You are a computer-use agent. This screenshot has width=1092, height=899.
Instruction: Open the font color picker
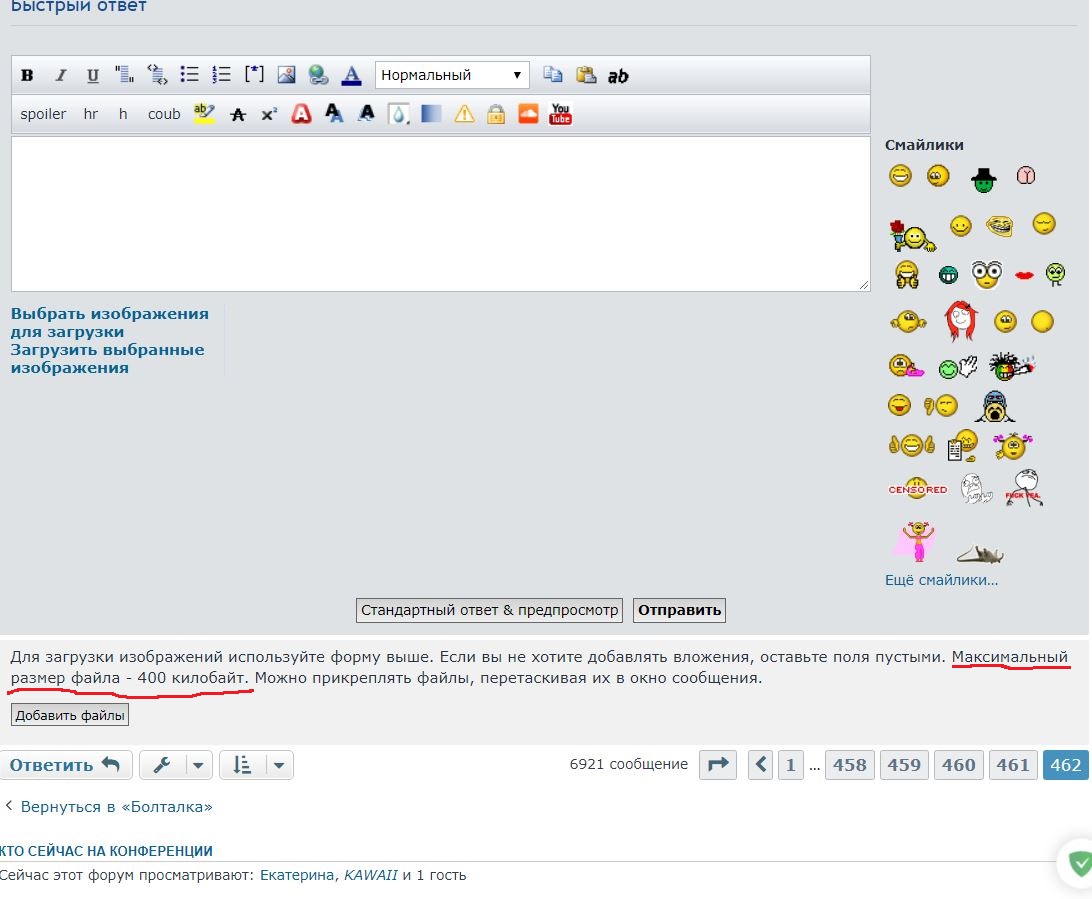click(x=351, y=75)
